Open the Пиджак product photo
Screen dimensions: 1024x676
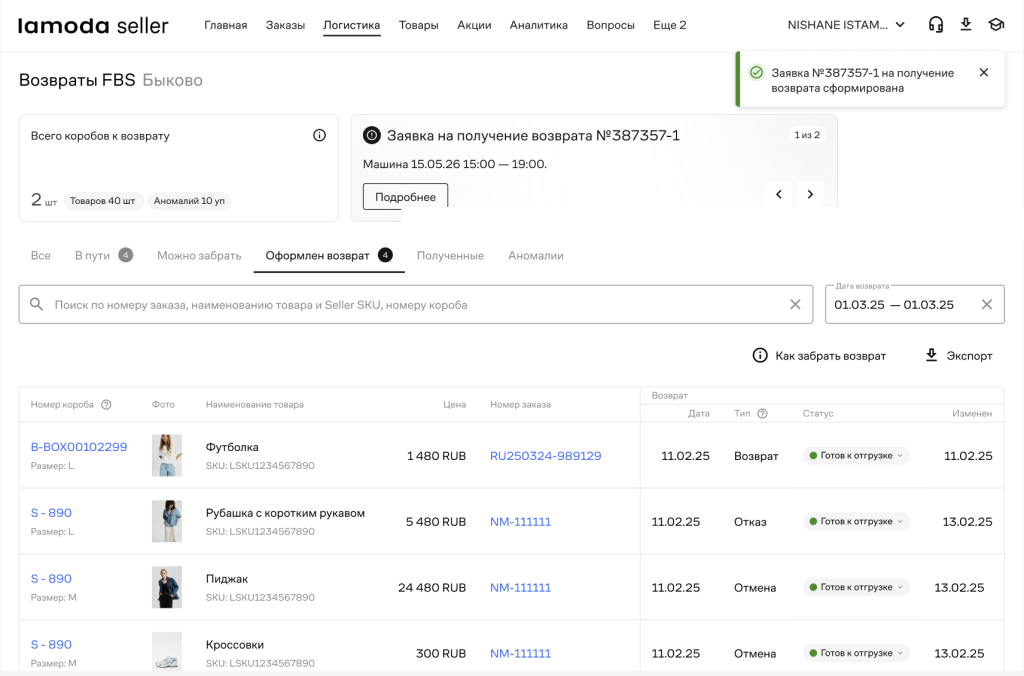tap(167, 587)
